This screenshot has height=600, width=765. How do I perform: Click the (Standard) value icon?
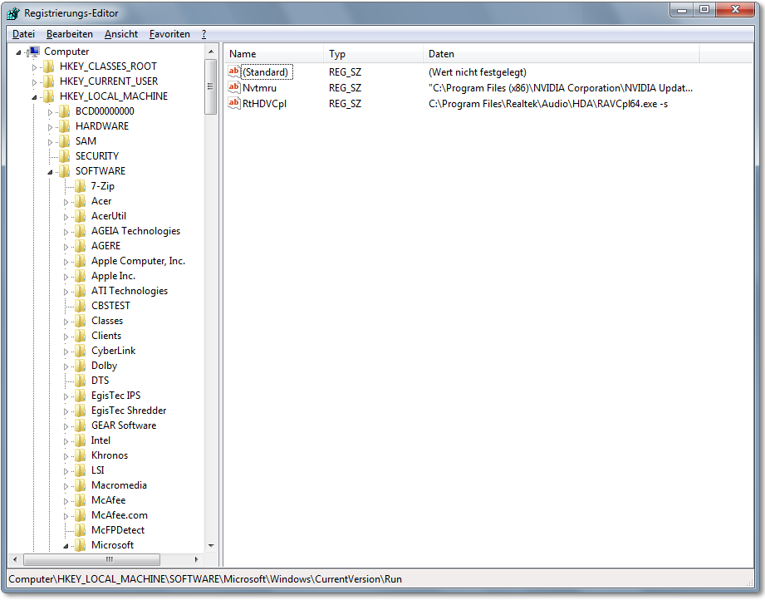click(234, 72)
